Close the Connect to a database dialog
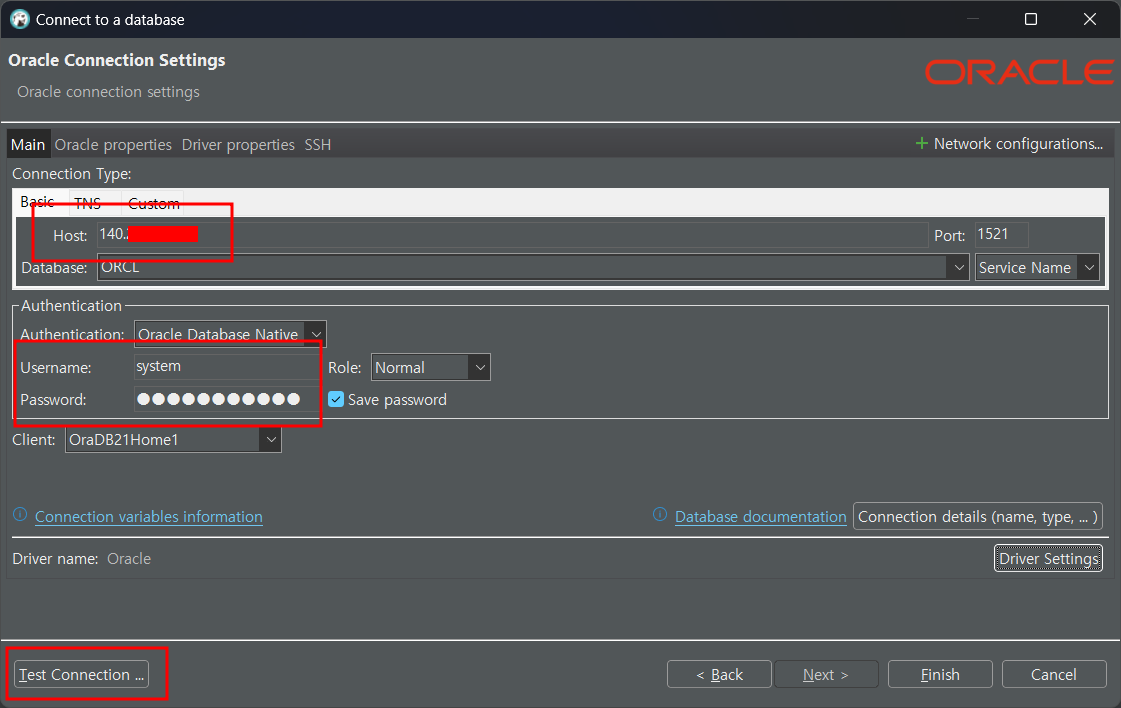 coord(1090,19)
